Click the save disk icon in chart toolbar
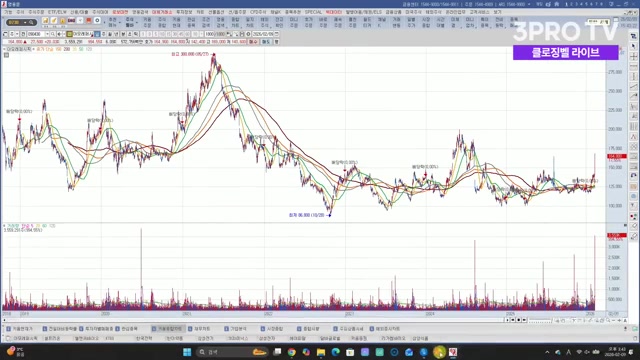The image size is (640, 360). pos(242,34)
